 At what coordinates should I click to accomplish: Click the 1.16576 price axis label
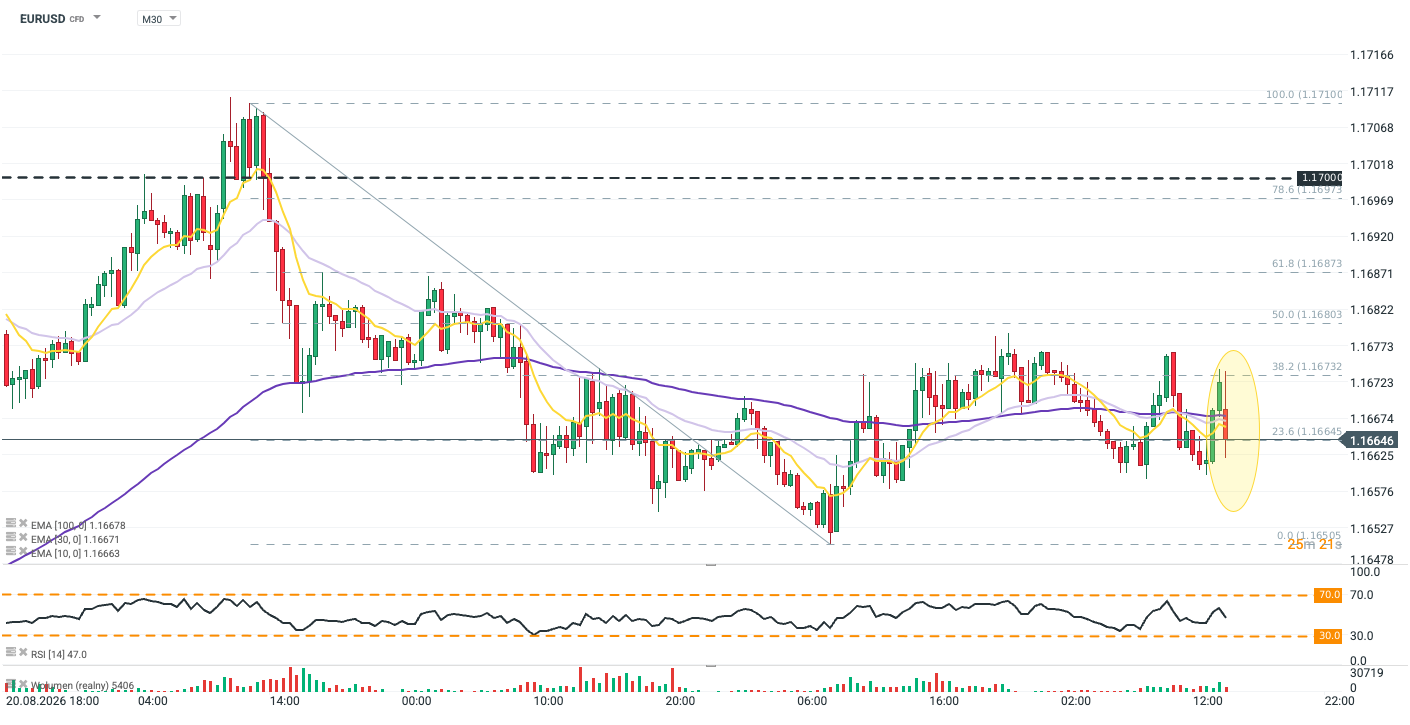point(1373,492)
